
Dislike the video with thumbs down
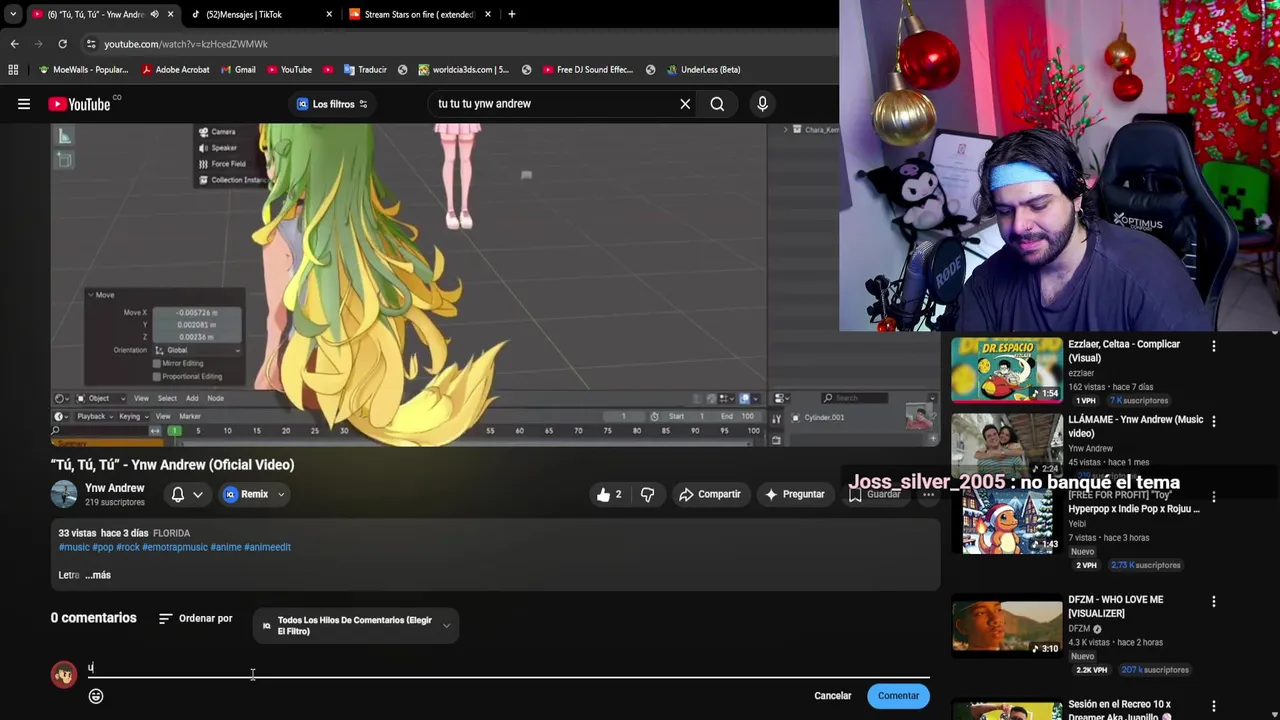pyautogui.click(x=647, y=494)
